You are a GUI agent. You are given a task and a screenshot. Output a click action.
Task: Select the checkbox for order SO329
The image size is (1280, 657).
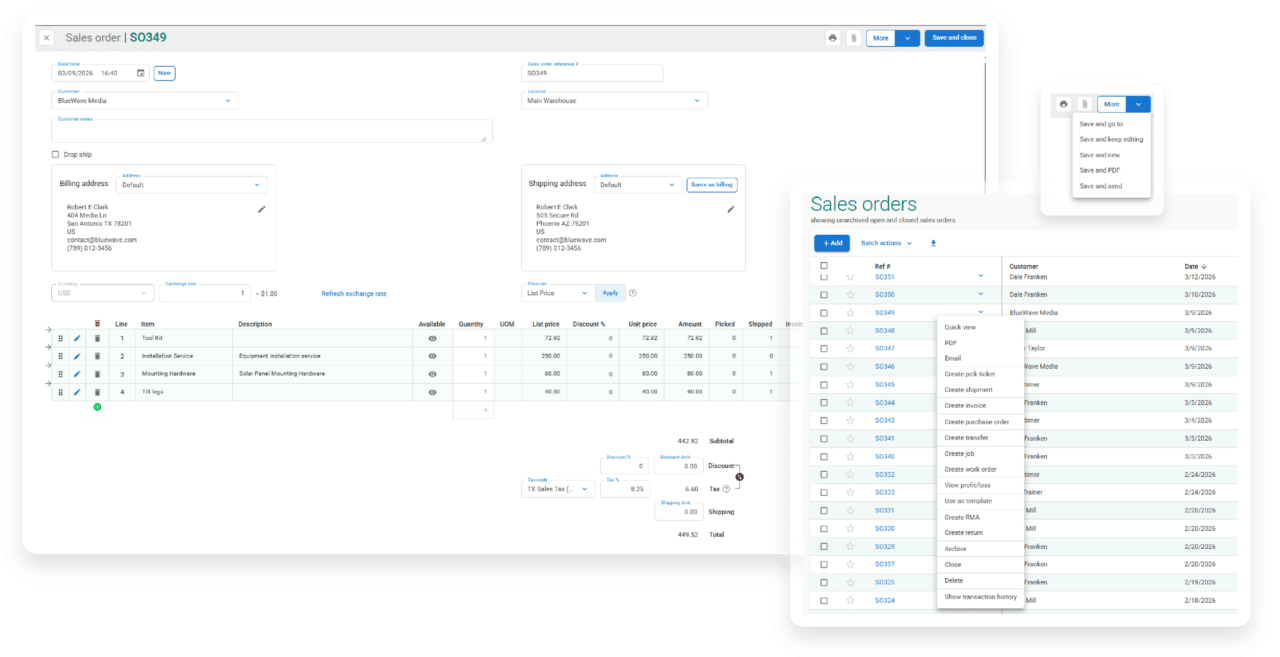(824, 547)
